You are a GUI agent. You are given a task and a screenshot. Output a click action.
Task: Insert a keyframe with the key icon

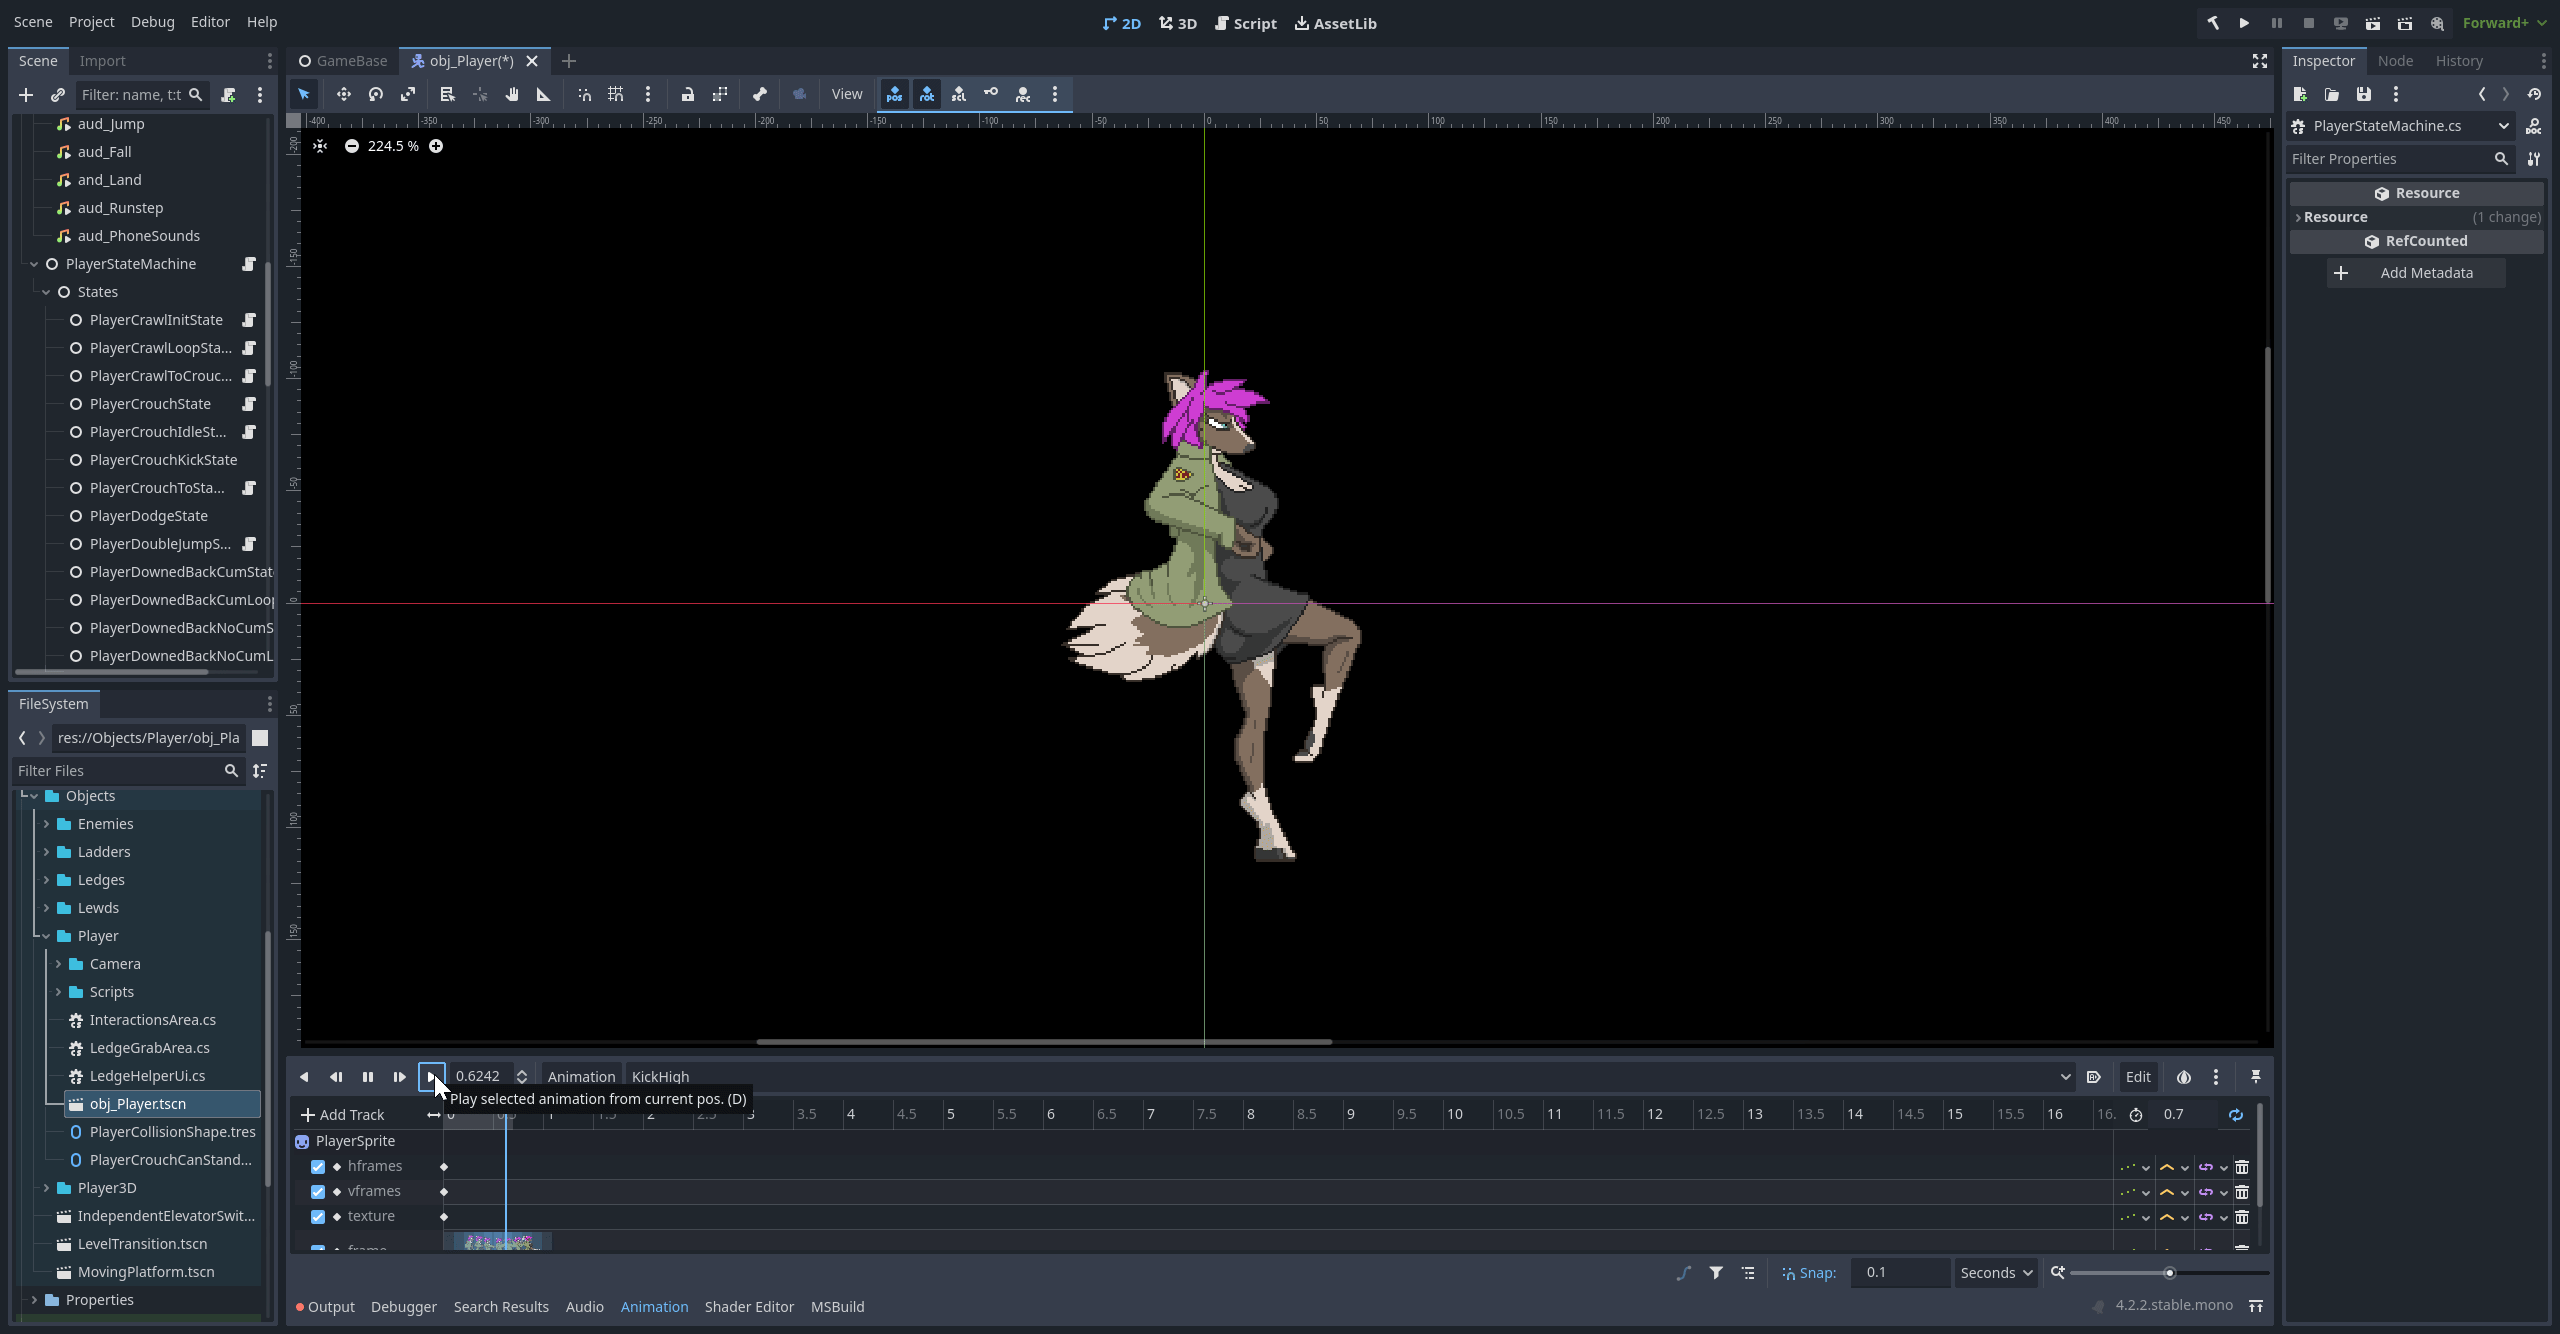pos(991,93)
